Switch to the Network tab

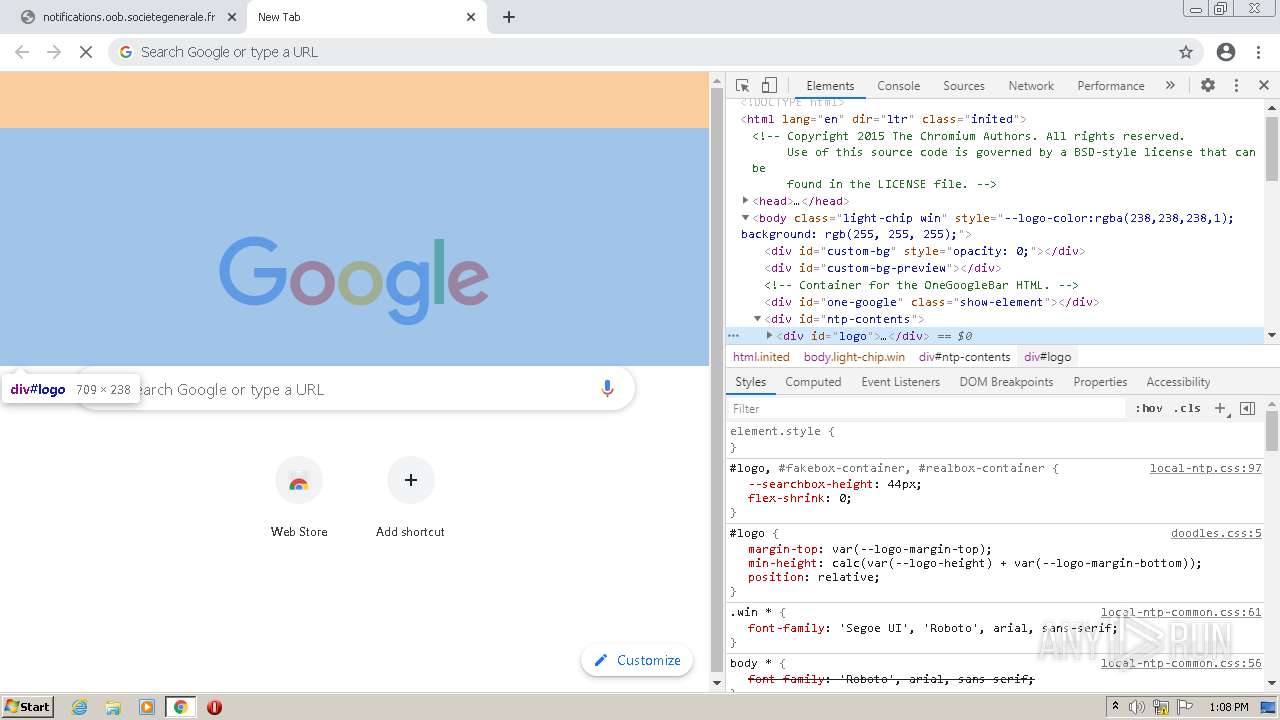pyautogui.click(x=1031, y=86)
